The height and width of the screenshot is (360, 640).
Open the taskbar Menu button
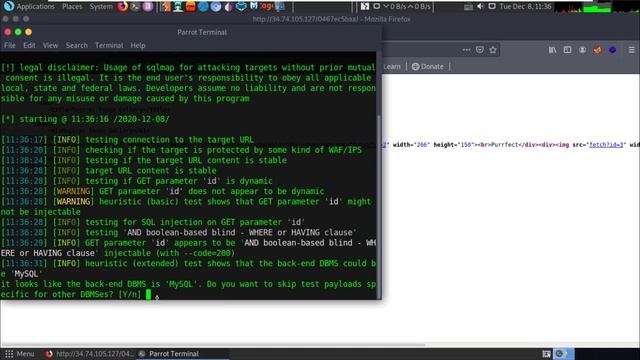point(20,354)
